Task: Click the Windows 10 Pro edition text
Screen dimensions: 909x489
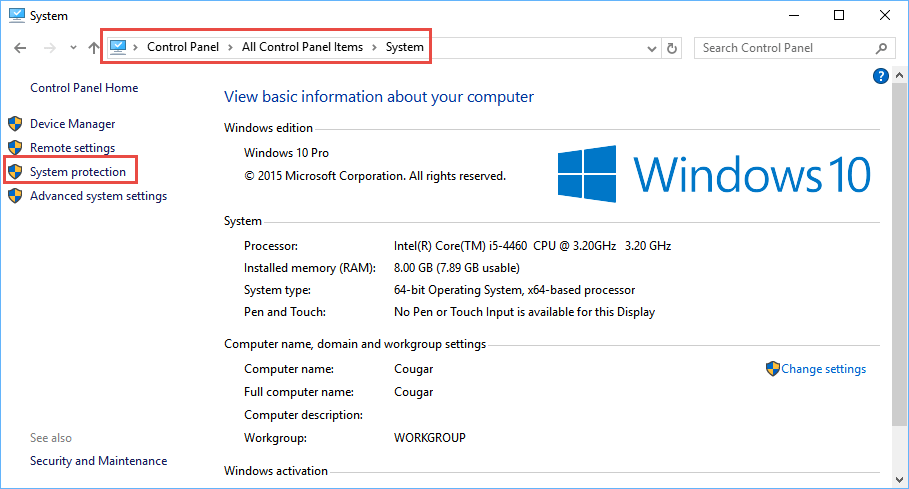Action: [286, 153]
